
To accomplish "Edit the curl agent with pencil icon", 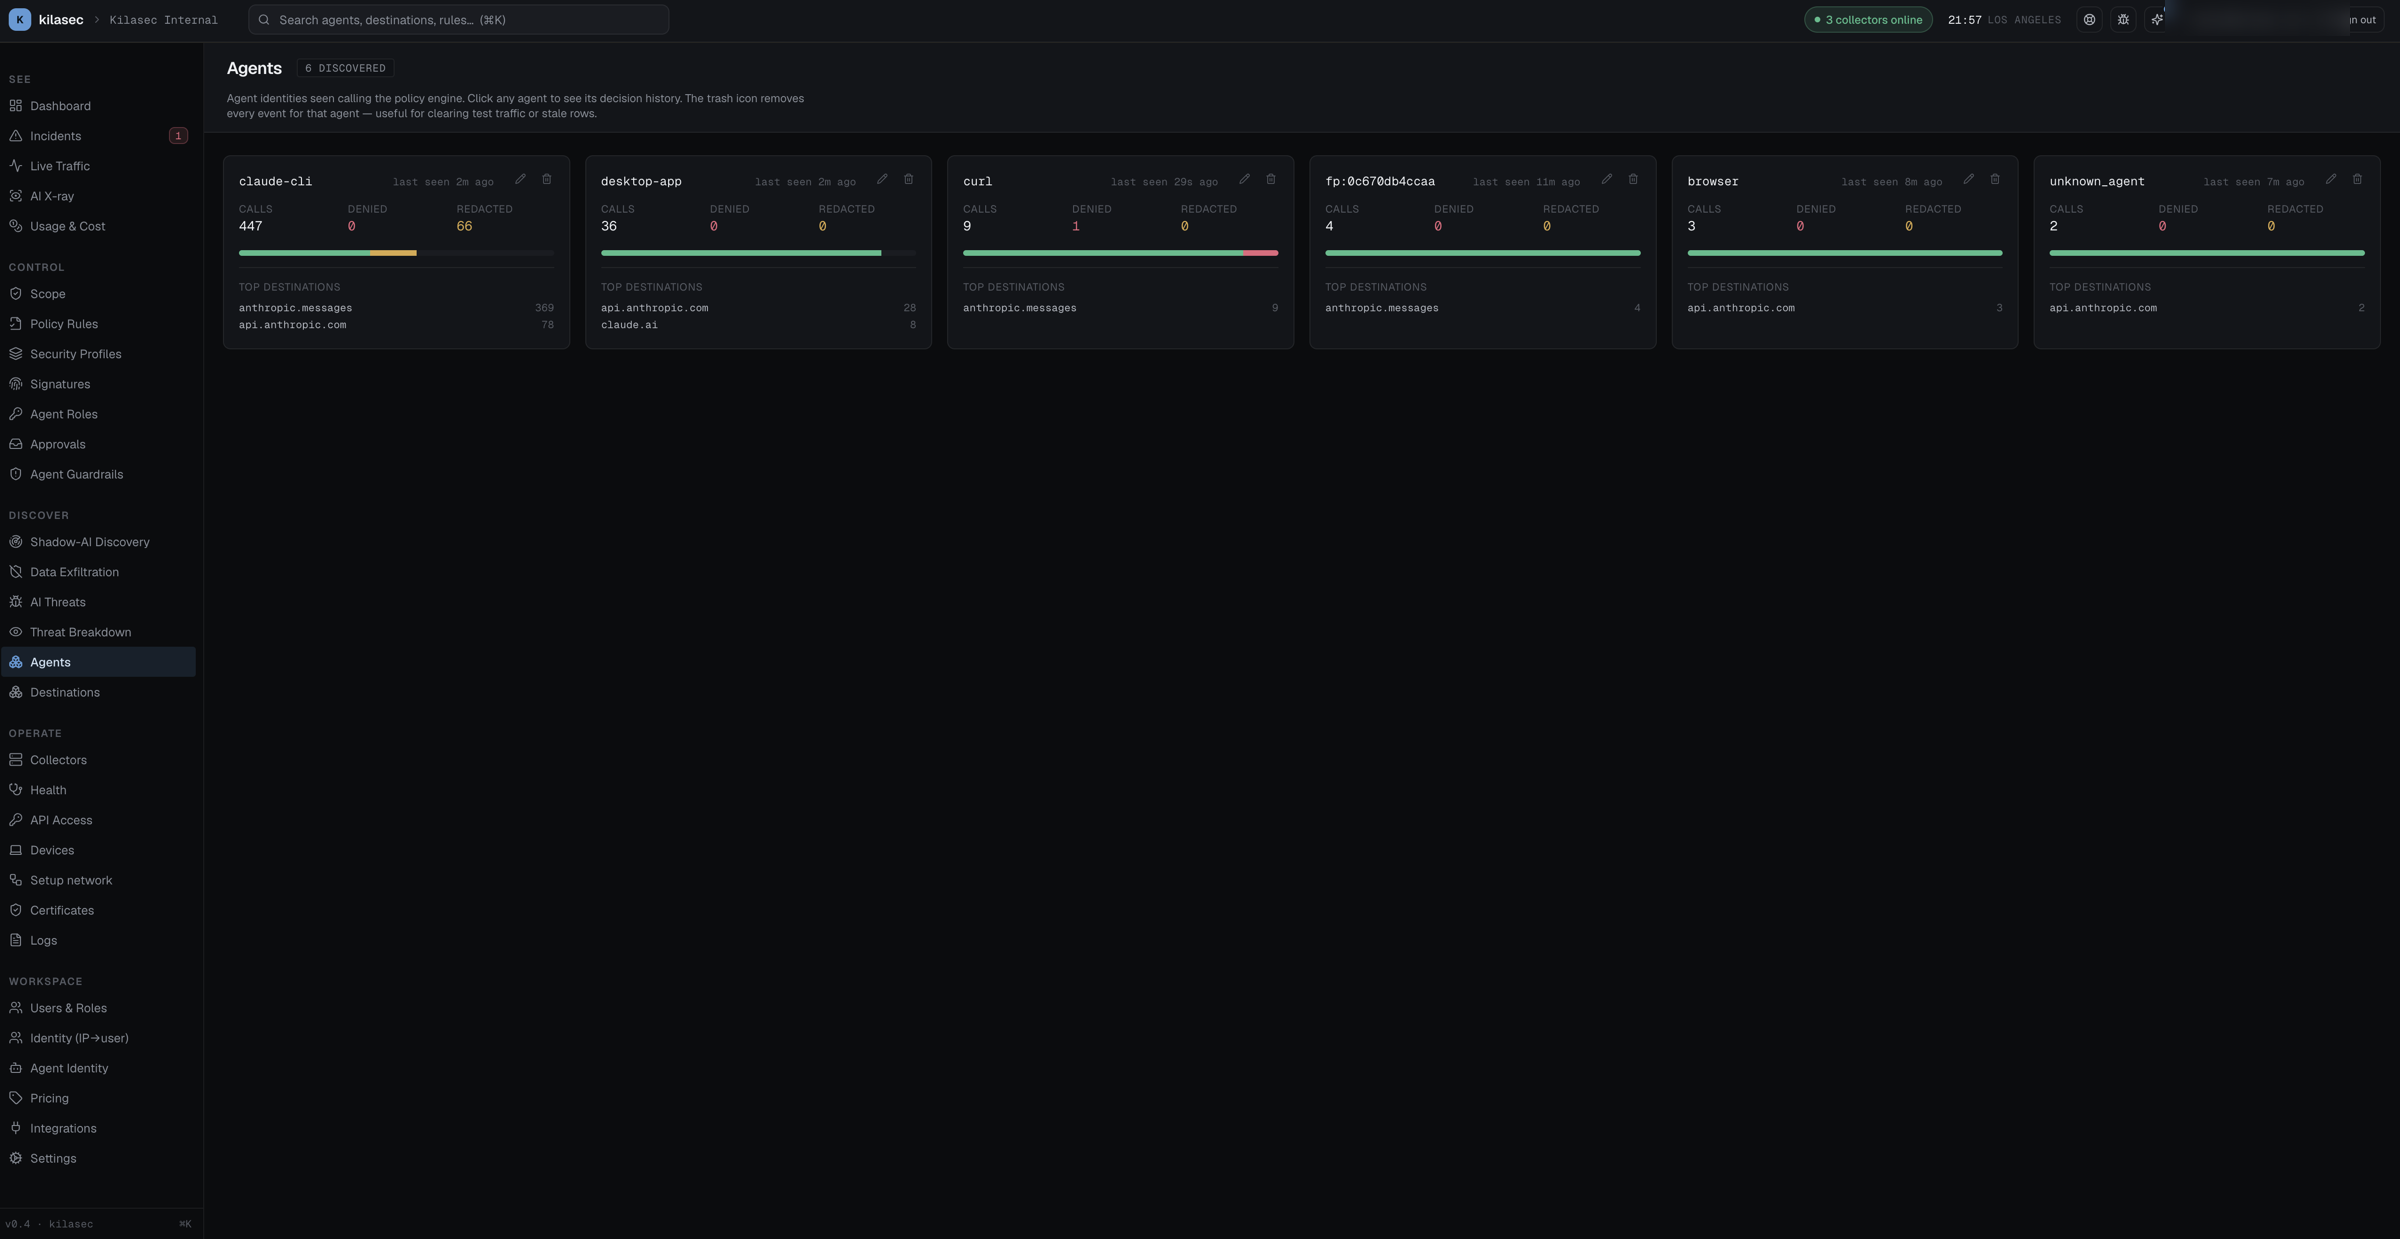I will pos(1244,180).
